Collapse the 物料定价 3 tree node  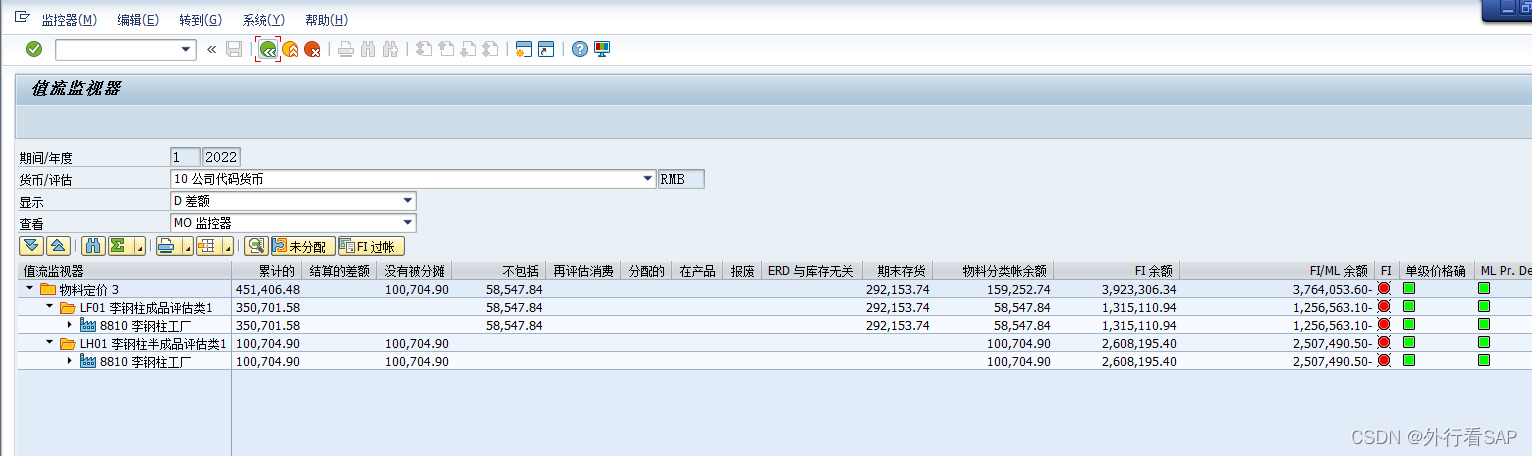[x=29, y=288]
